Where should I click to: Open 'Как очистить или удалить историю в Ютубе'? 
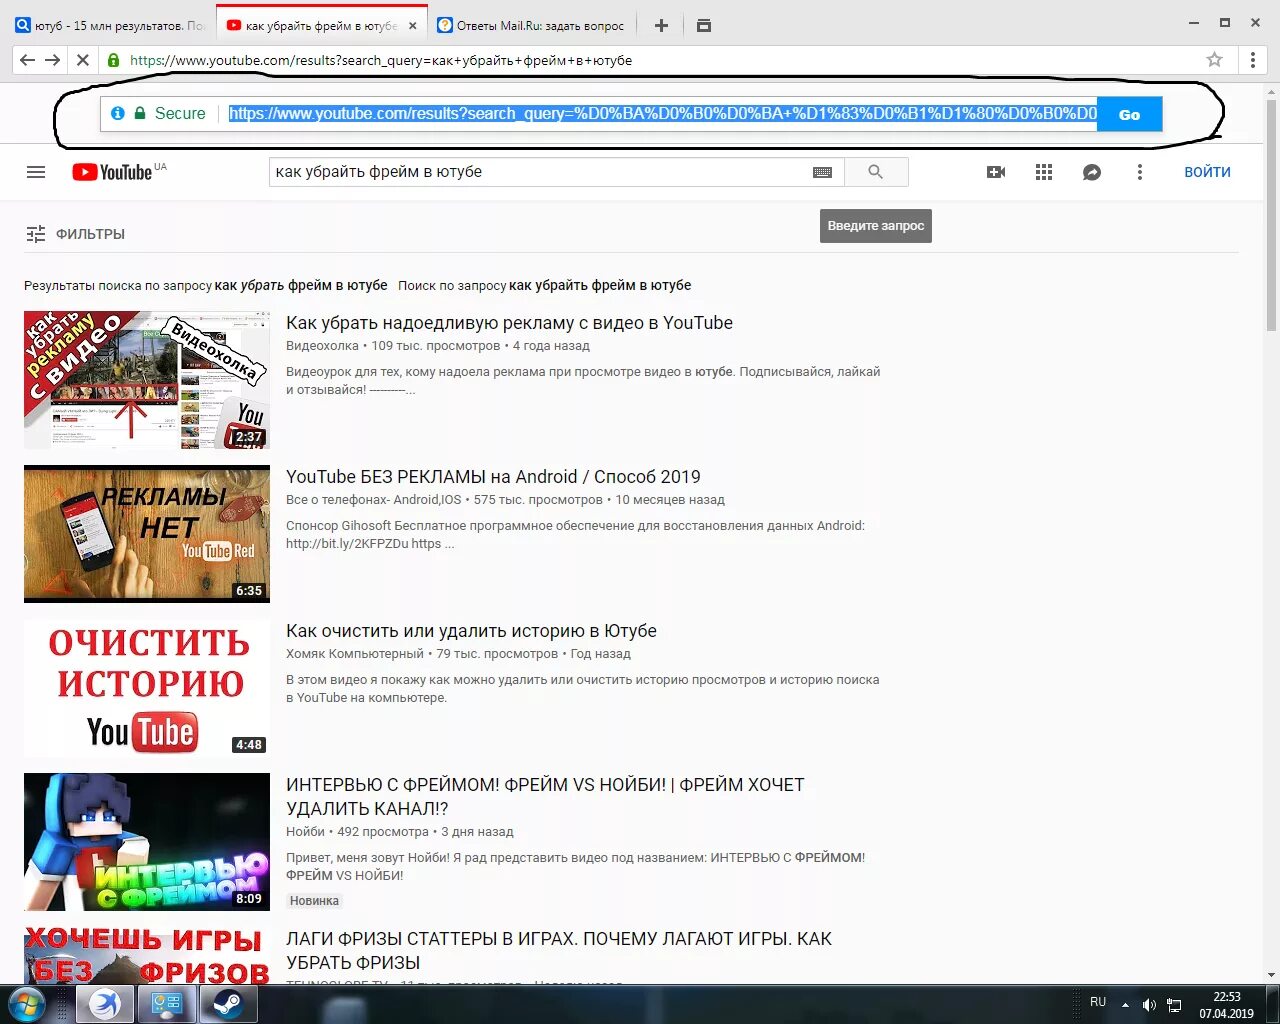[471, 631]
